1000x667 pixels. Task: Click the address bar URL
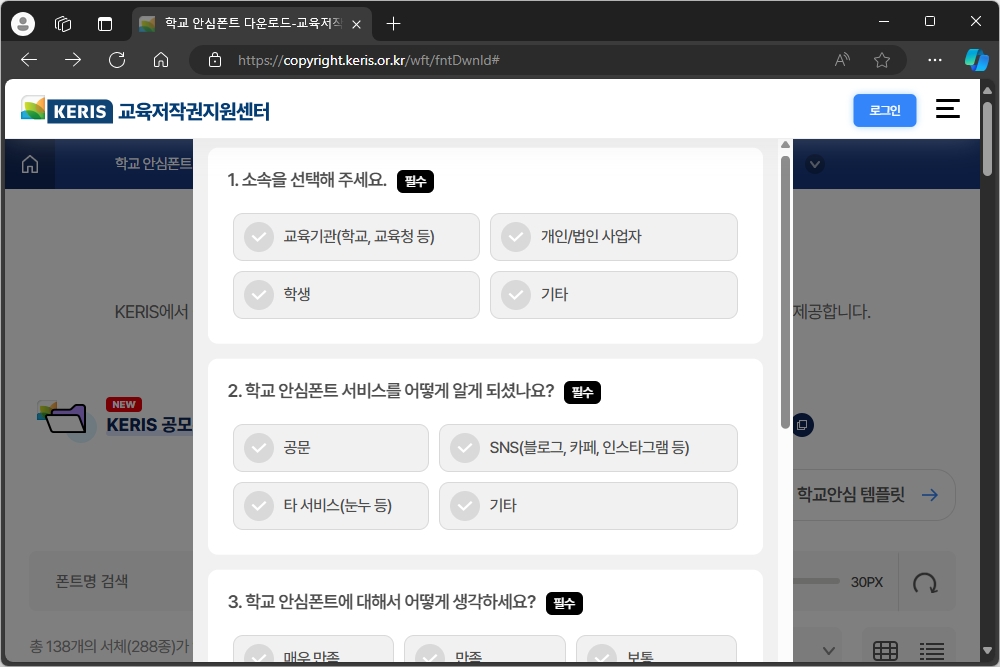(x=369, y=60)
